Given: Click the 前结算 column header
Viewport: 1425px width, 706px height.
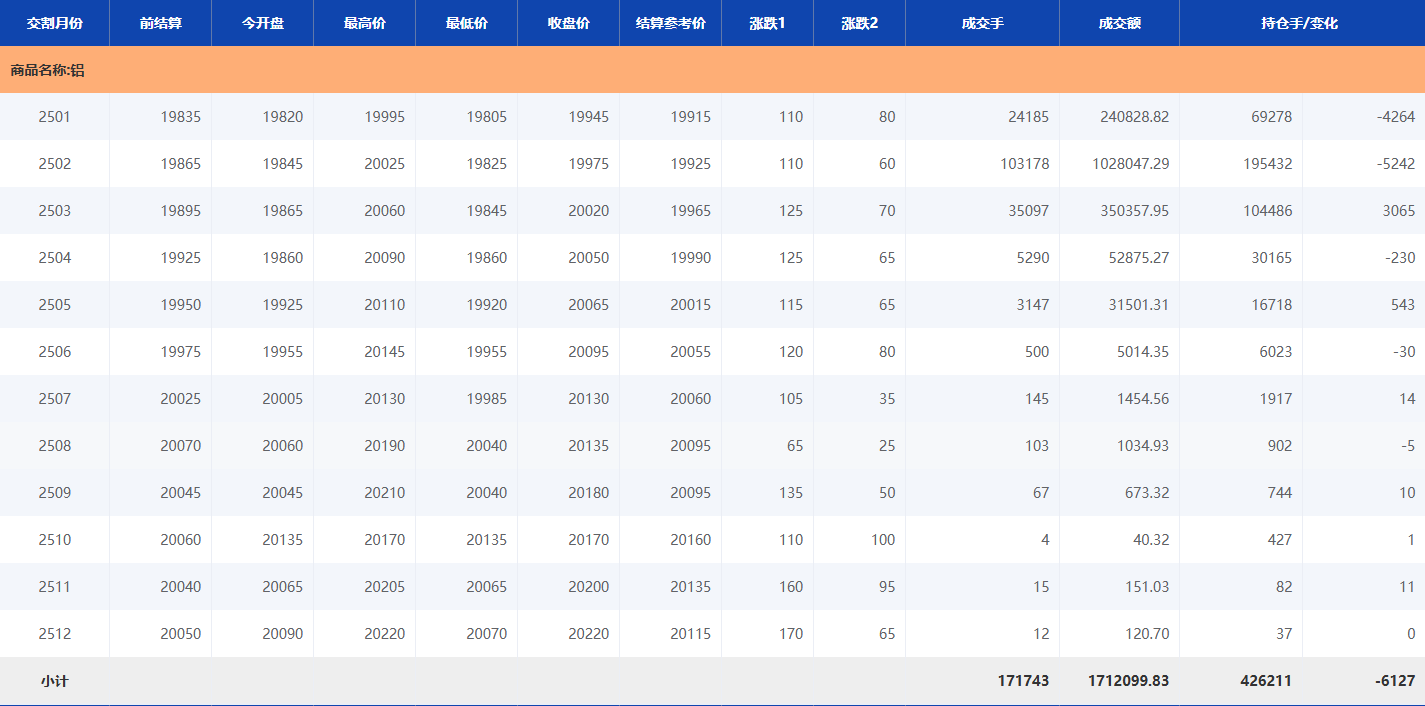Looking at the screenshot, I should 160,23.
